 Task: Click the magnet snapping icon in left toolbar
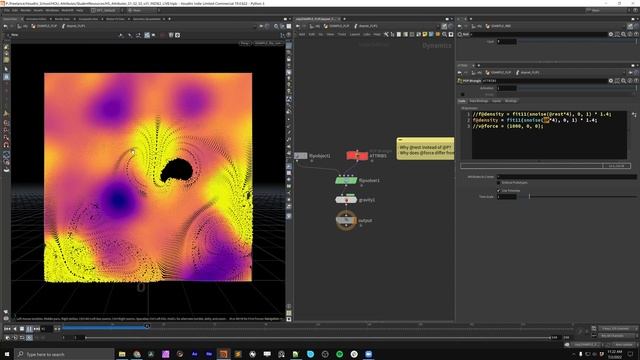6,144
